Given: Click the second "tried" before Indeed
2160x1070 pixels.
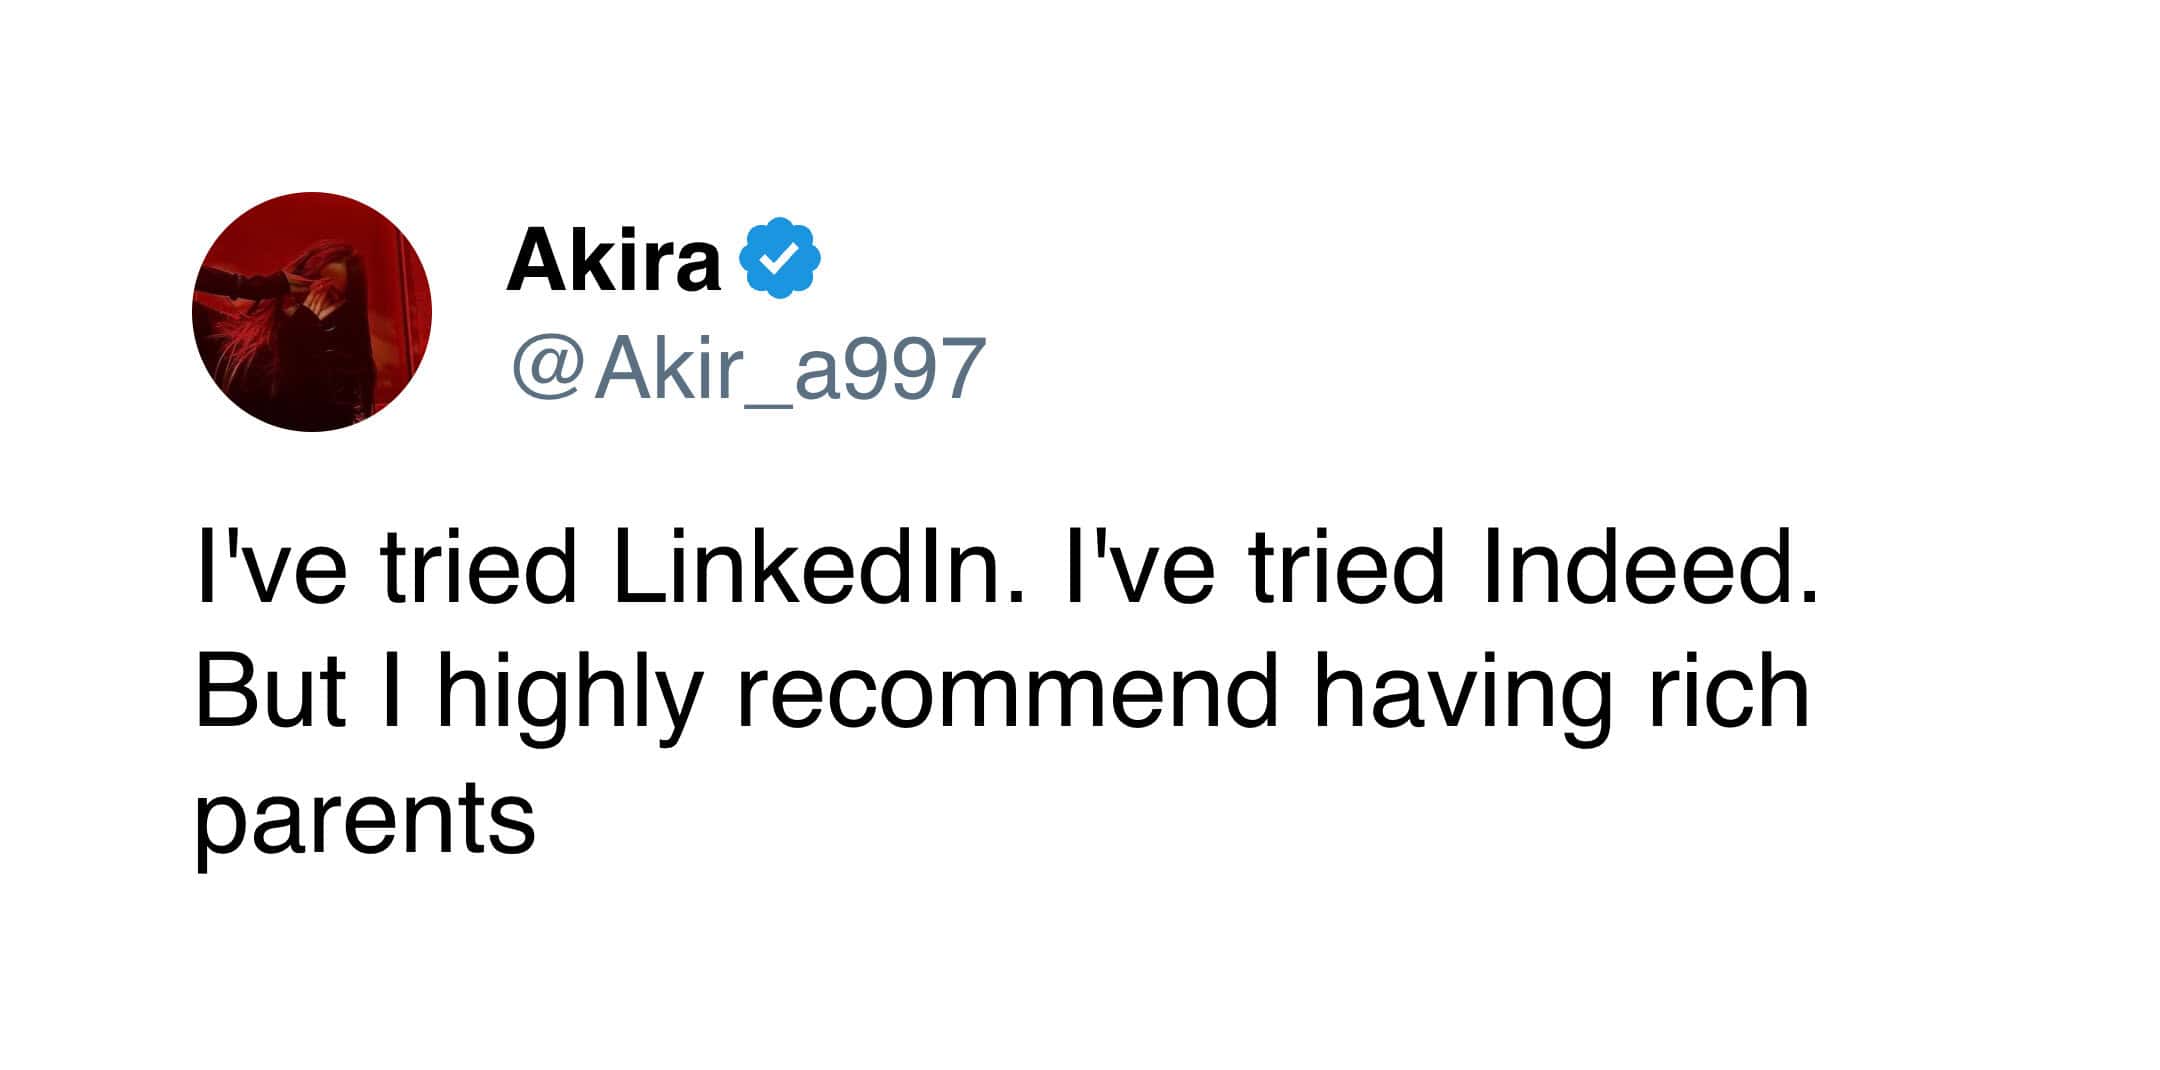Looking at the screenshot, I should (x=1347, y=570).
